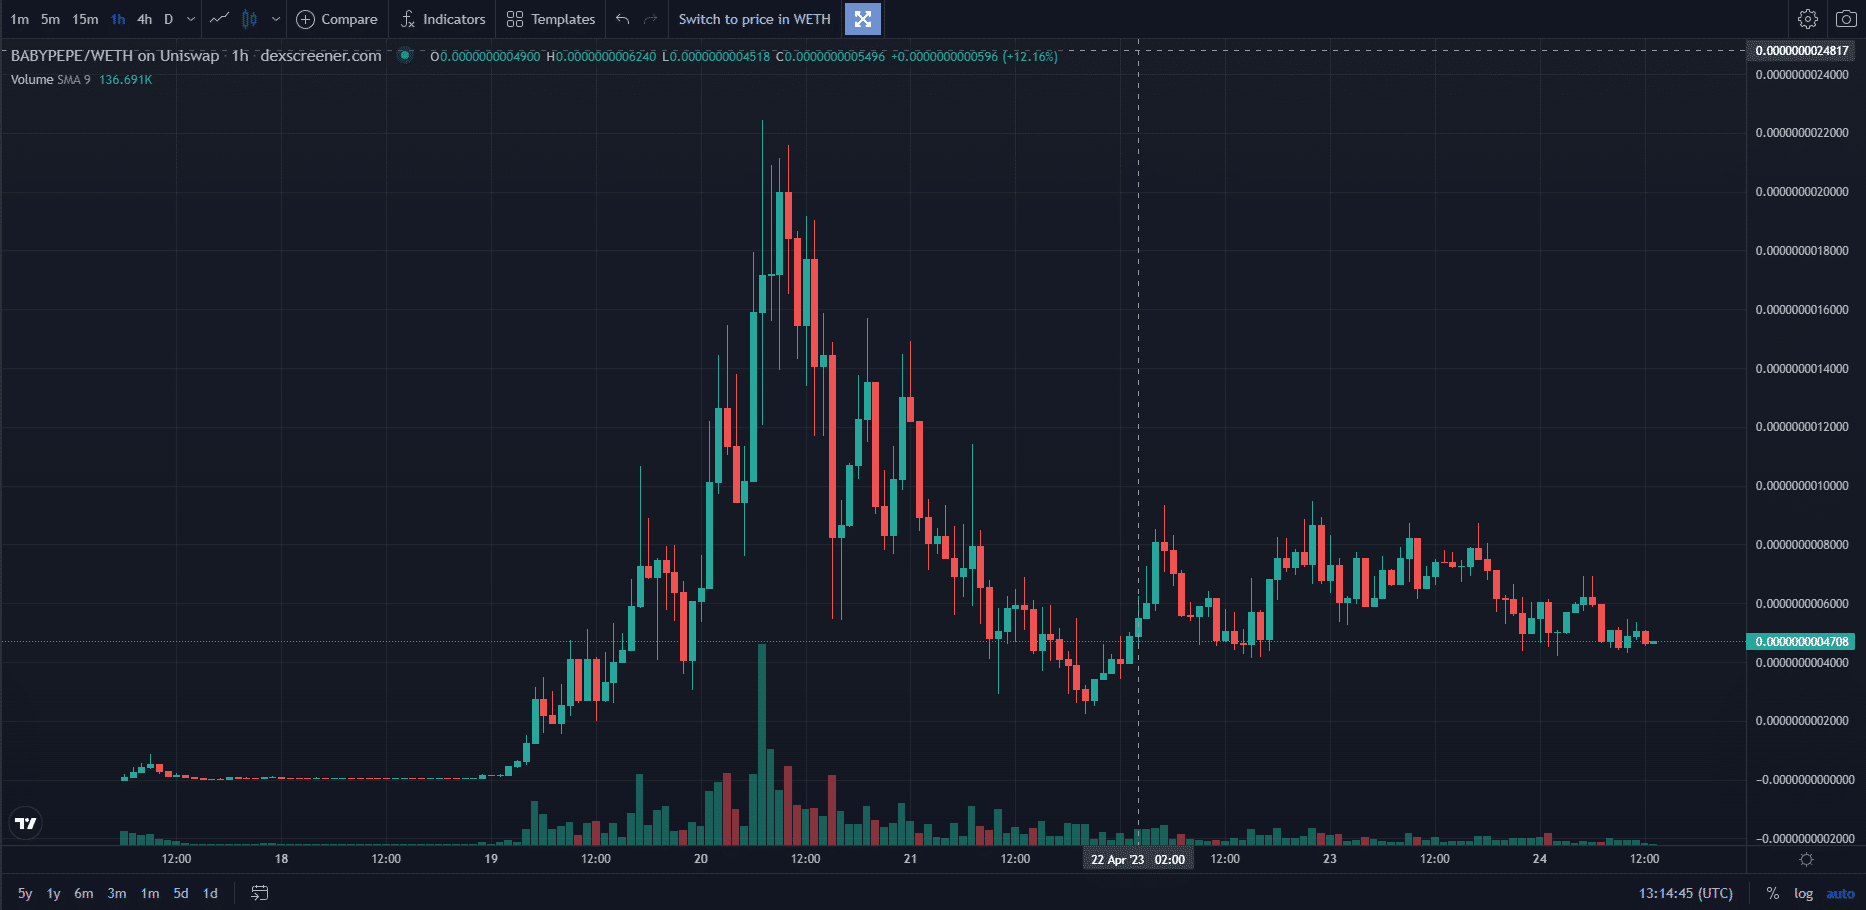
Task: Click the 136.691K volume value
Action: [126, 80]
